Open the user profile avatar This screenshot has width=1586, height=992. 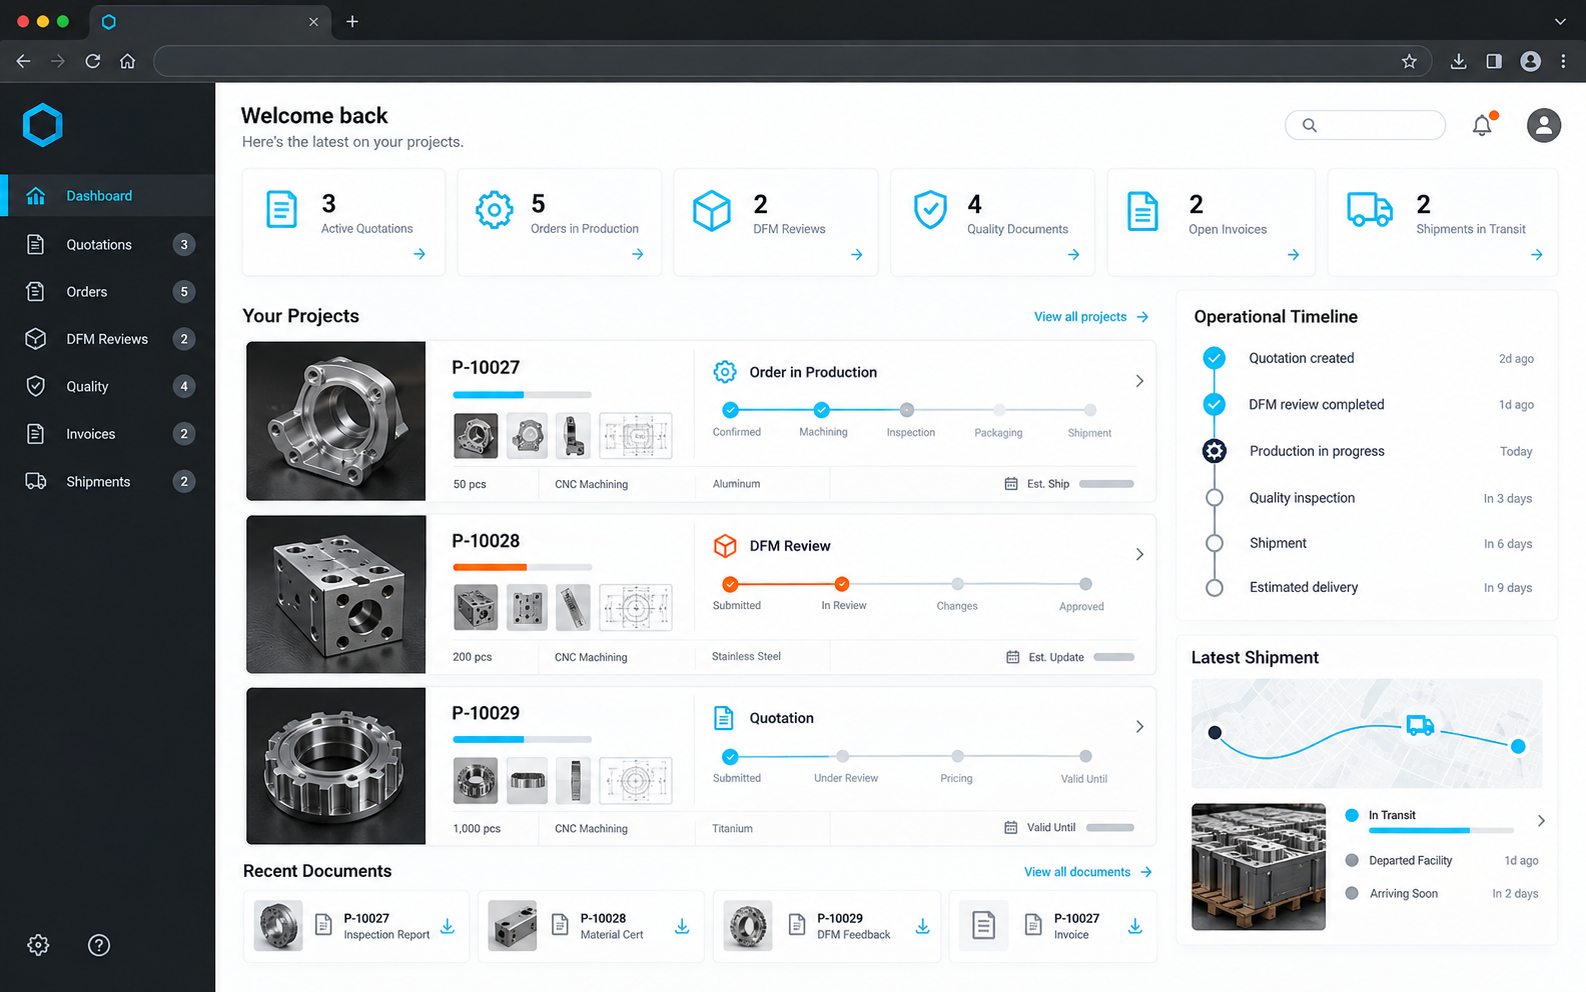(1543, 125)
